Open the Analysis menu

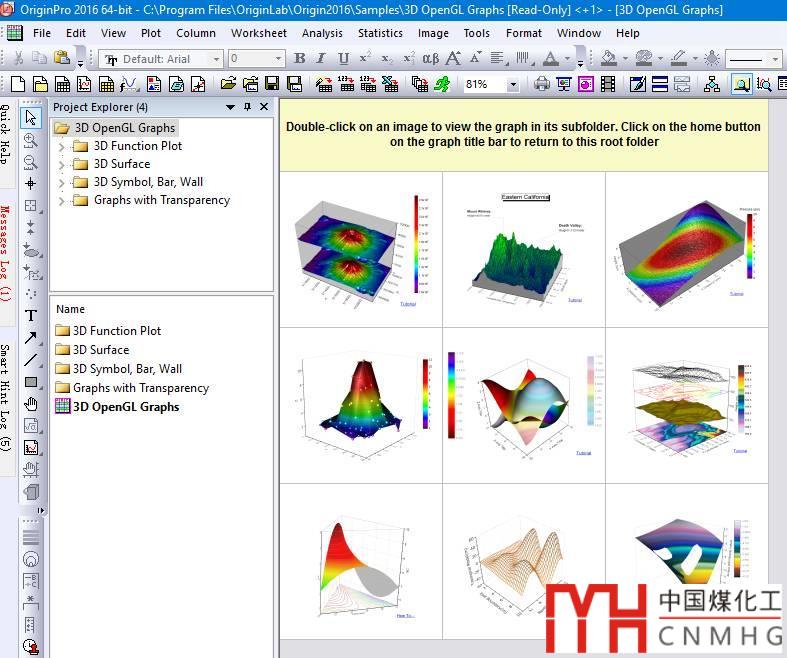[x=322, y=33]
